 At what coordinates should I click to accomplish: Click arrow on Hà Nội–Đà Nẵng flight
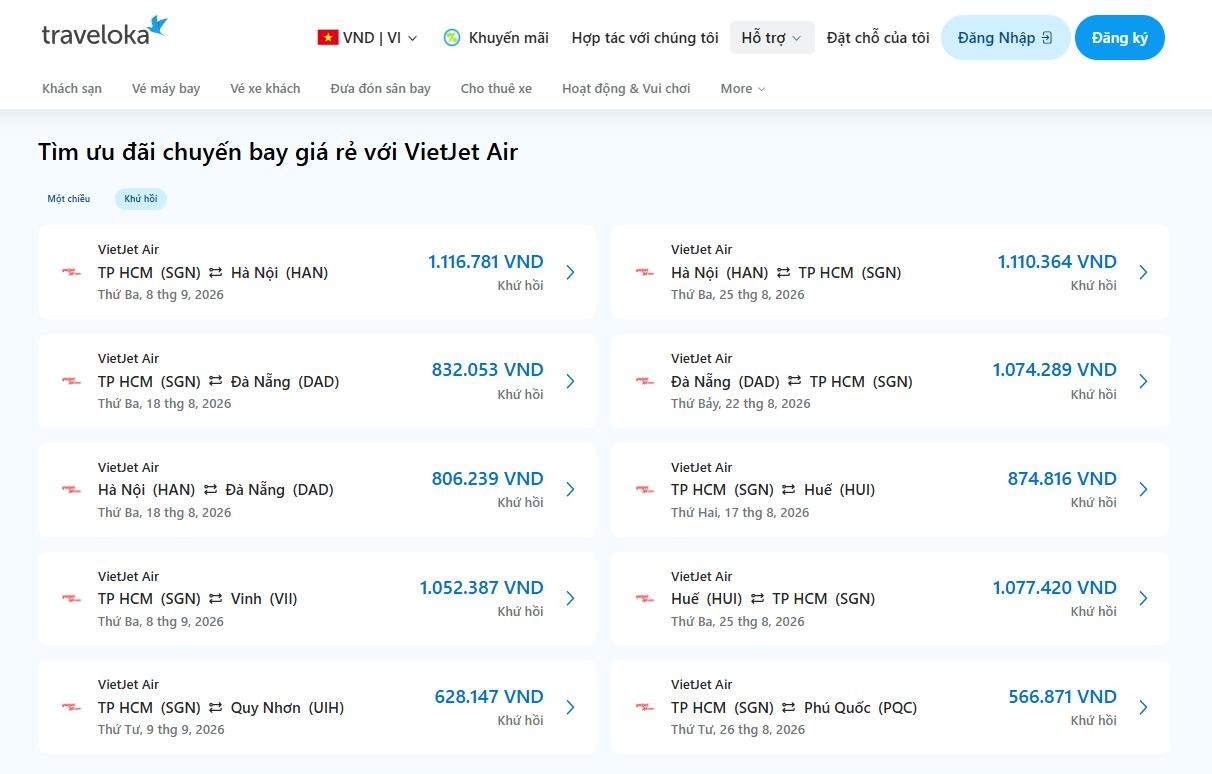570,489
